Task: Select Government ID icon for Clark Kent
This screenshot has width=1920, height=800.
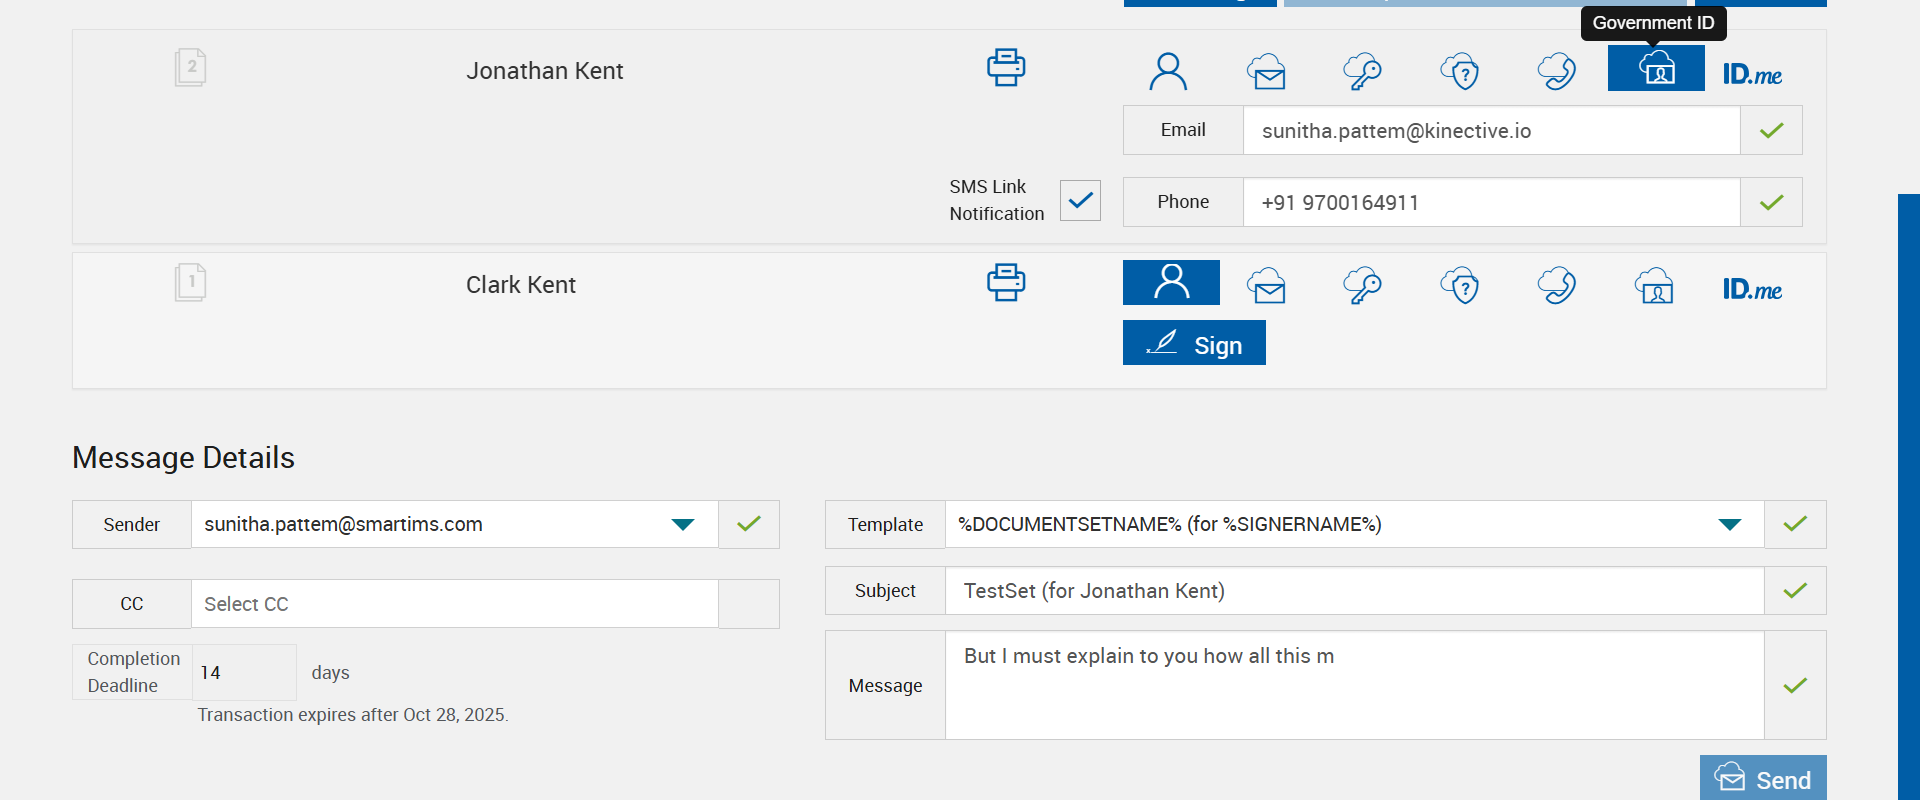Action: pos(1654,286)
